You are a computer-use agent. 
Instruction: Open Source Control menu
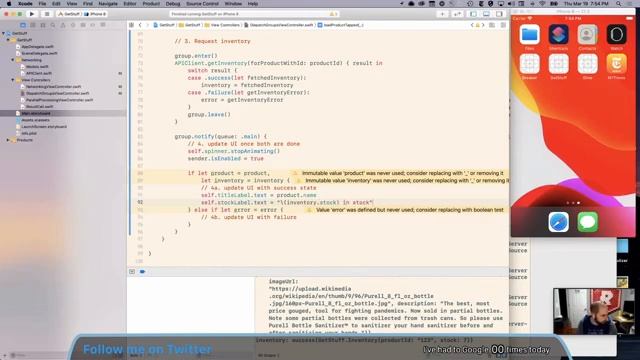(202, 4)
